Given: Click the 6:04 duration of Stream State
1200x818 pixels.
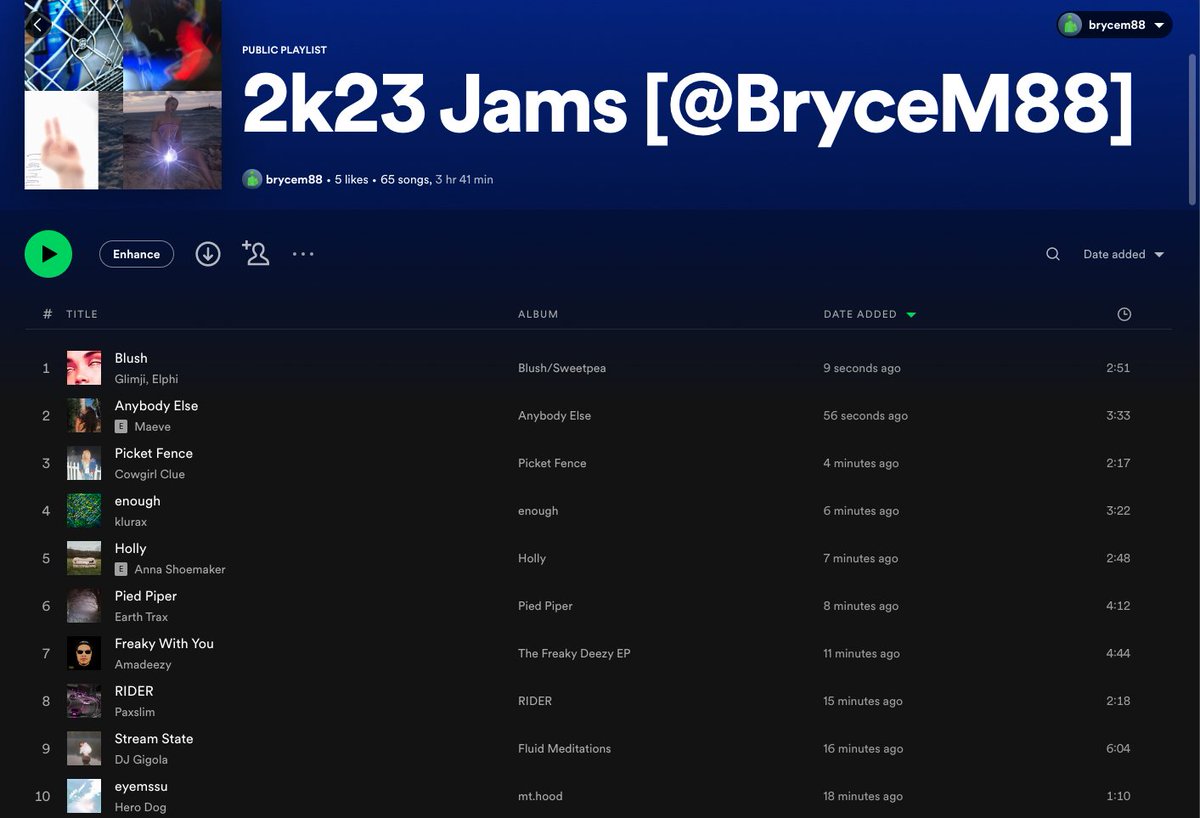Looking at the screenshot, I should [1118, 748].
